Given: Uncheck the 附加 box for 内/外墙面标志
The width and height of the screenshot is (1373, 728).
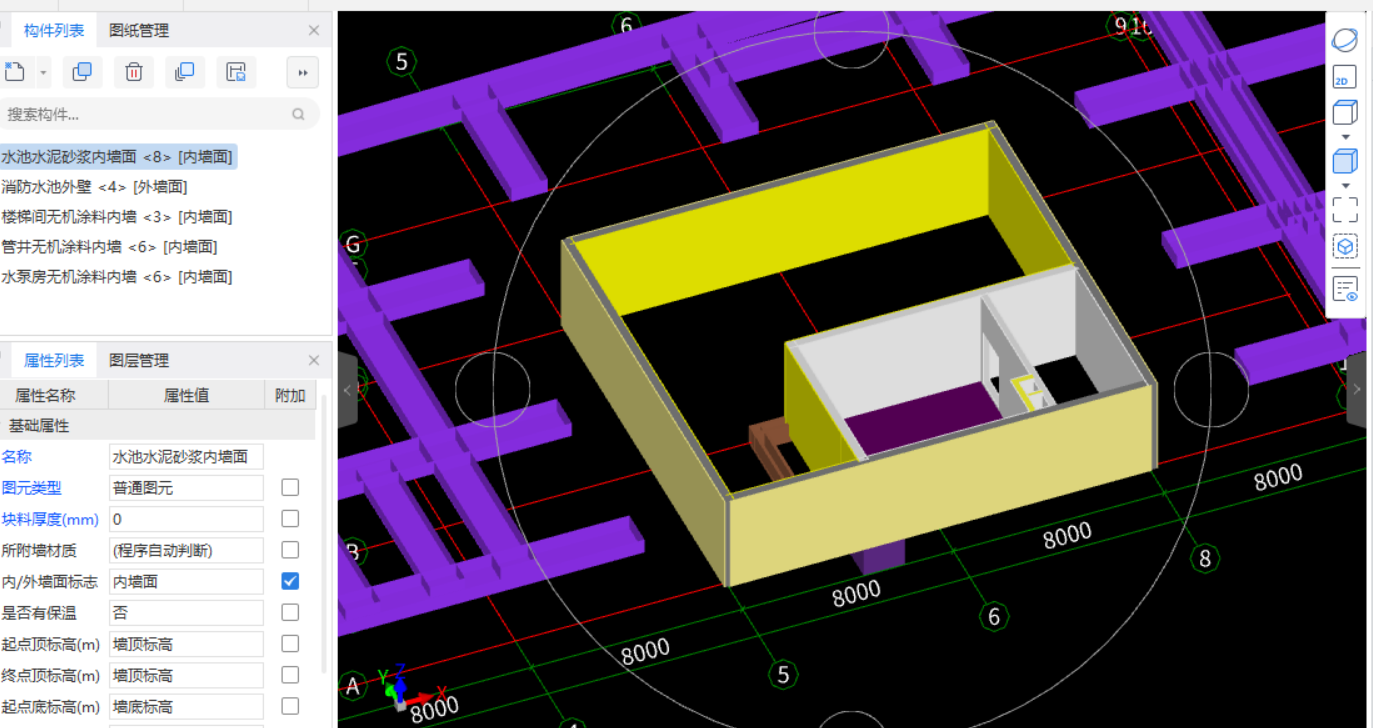Looking at the screenshot, I should coord(290,580).
